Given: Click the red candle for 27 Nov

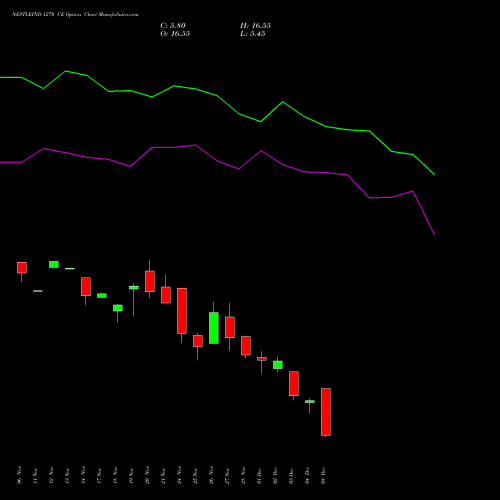Looking at the screenshot, I should click(x=230, y=327).
